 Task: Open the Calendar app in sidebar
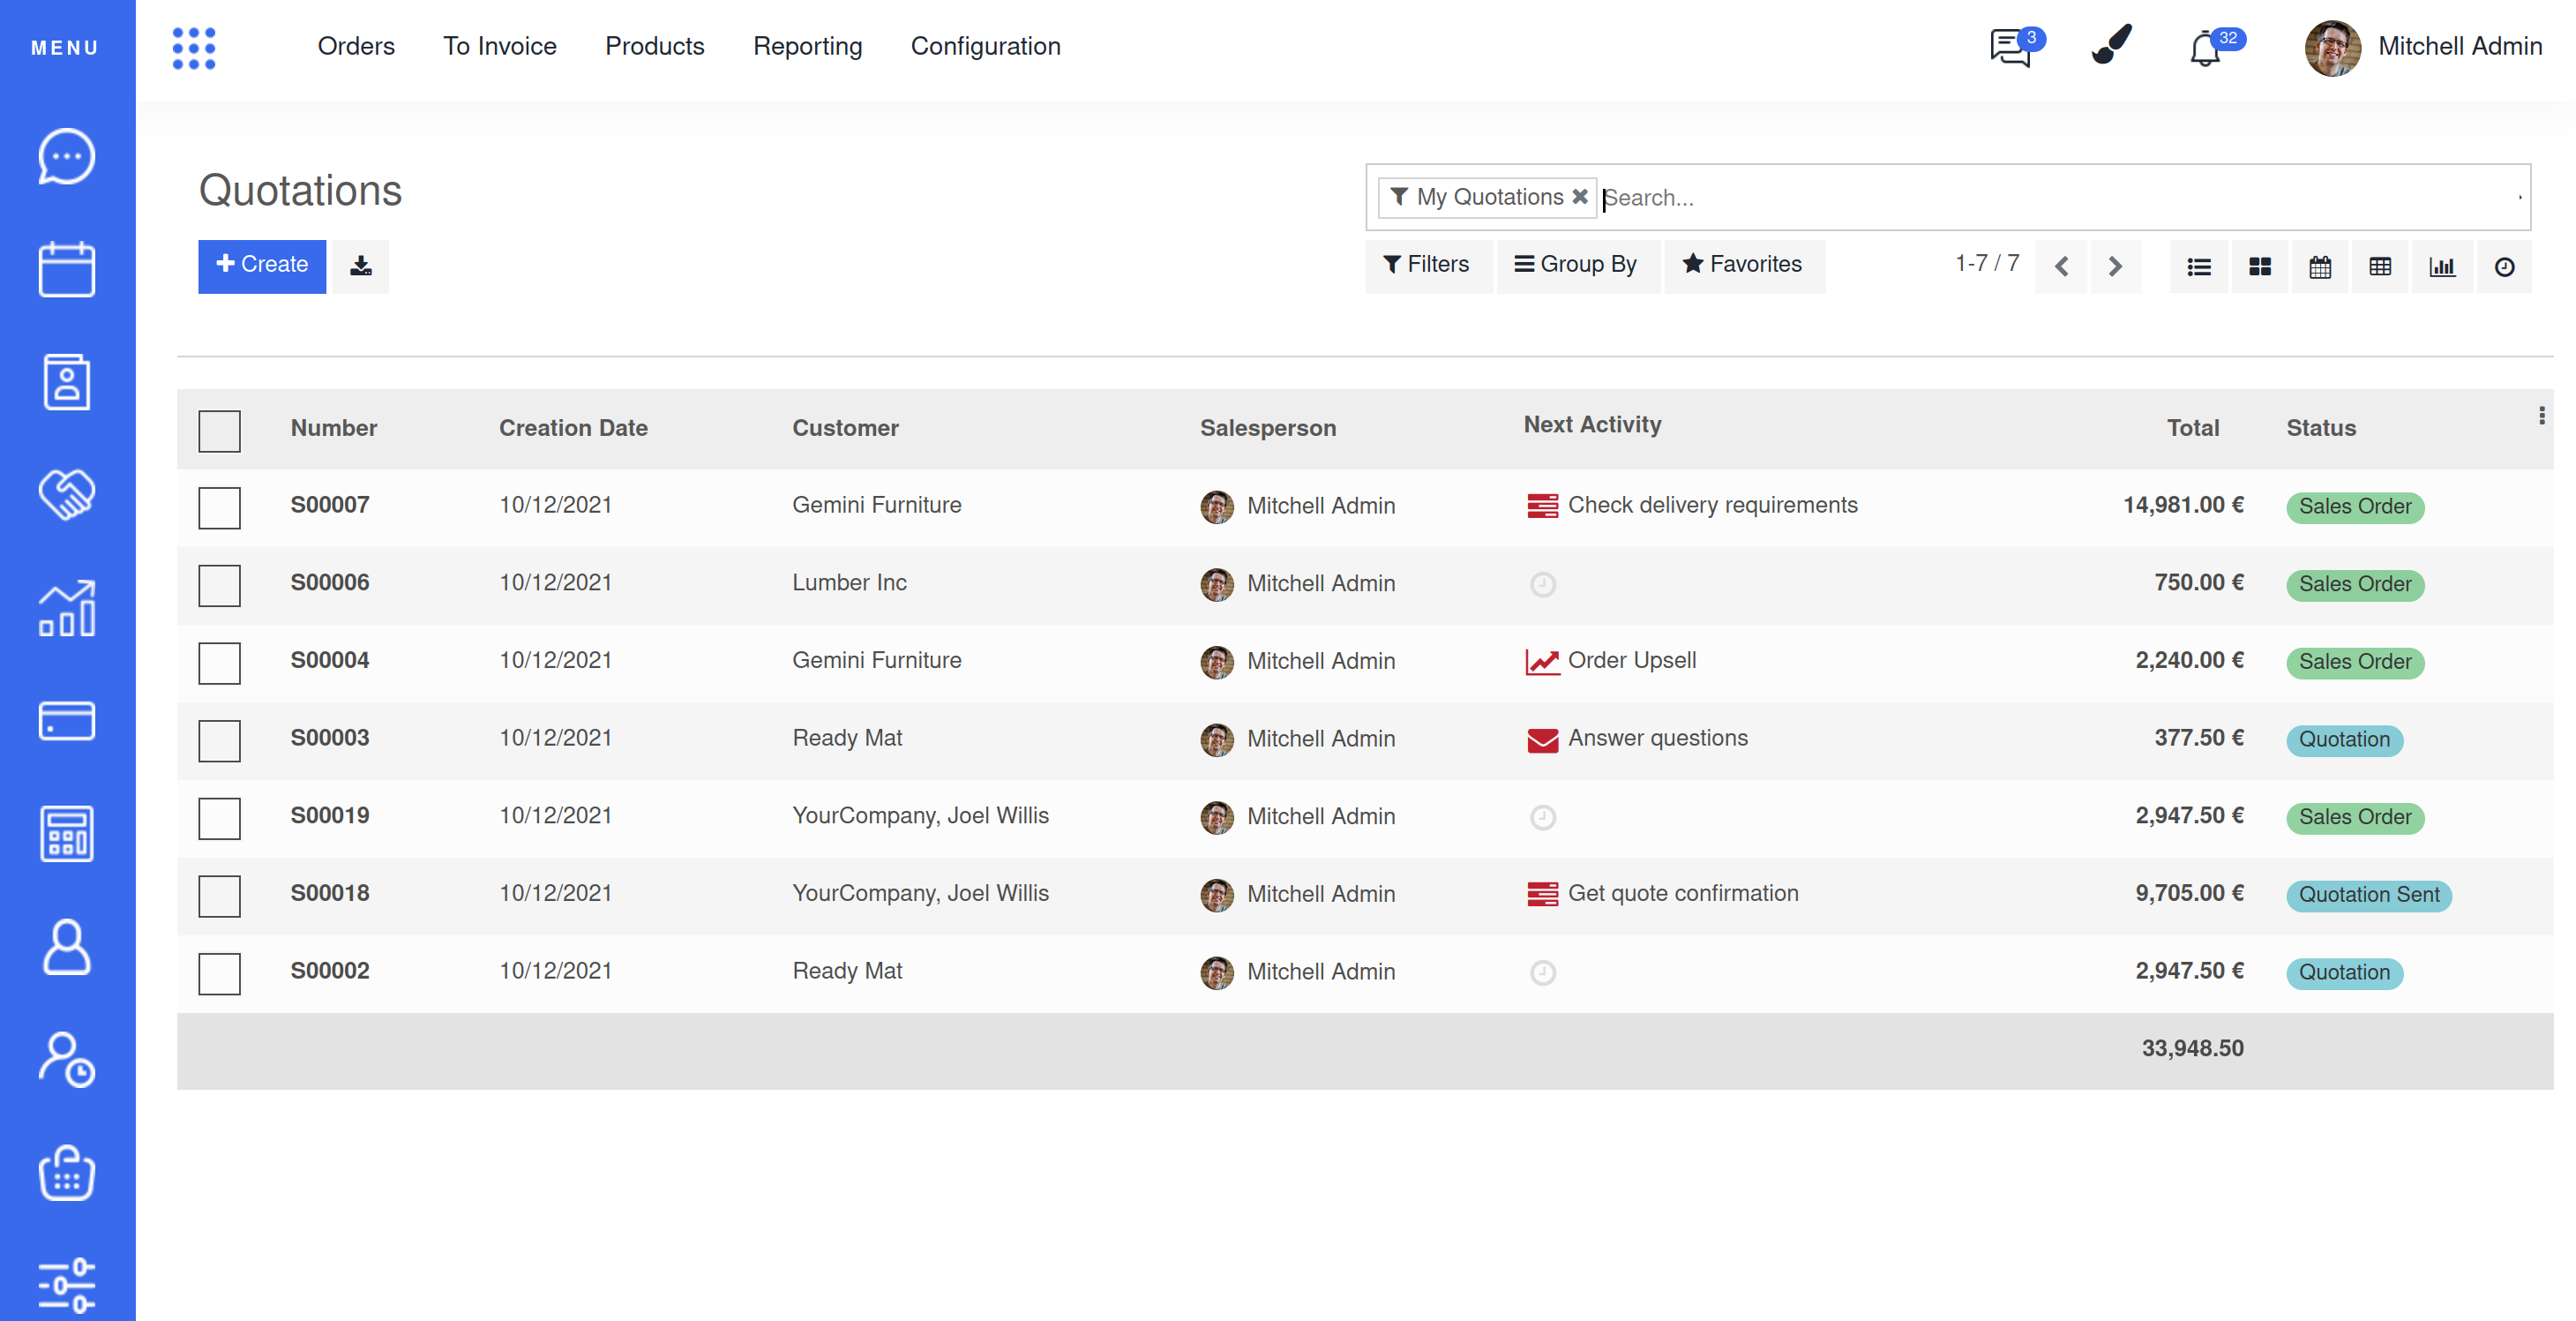[67, 268]
